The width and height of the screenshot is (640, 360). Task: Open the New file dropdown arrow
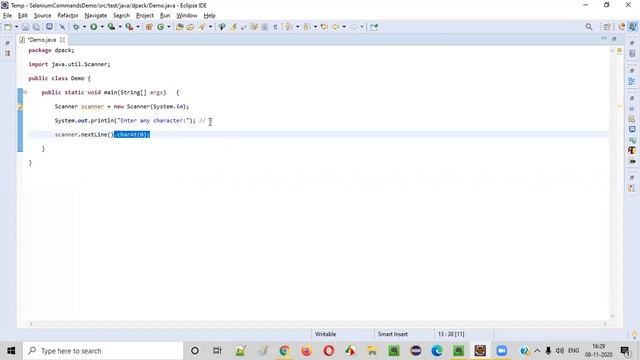[x=16, y=27]
